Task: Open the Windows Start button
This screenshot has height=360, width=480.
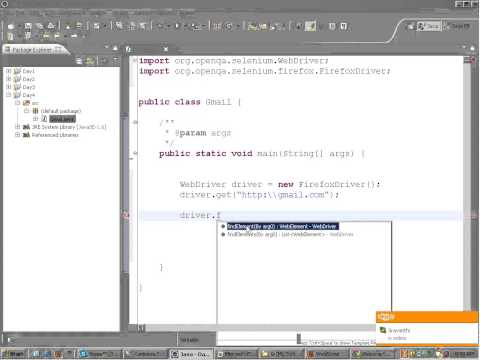Action: pyautogui.click(x=13, y=354)
